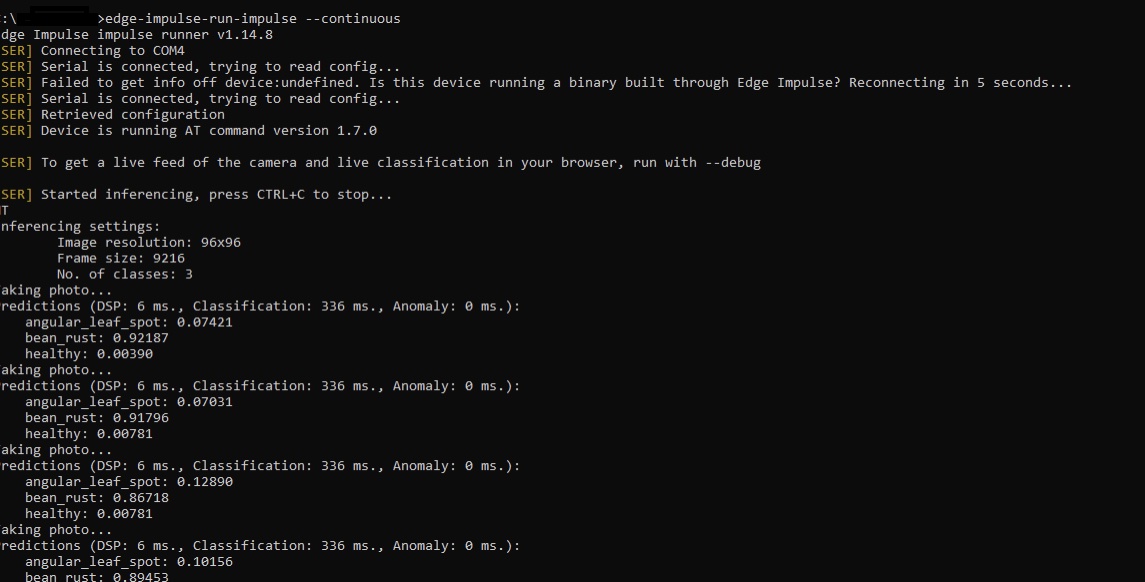Click the angular_leaf_spot: 0.12890 result
This screenshot has width=1145, height=582.
(x=129, y=482)
